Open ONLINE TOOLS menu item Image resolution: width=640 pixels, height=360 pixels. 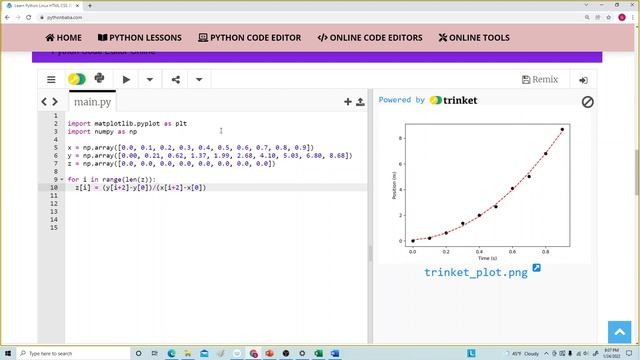tap(474, 38)
